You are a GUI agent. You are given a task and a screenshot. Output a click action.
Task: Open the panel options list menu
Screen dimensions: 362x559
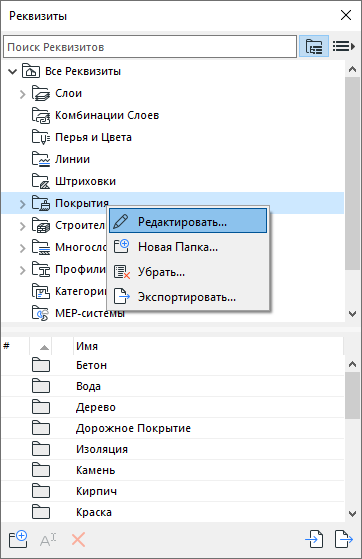(343, 46)
